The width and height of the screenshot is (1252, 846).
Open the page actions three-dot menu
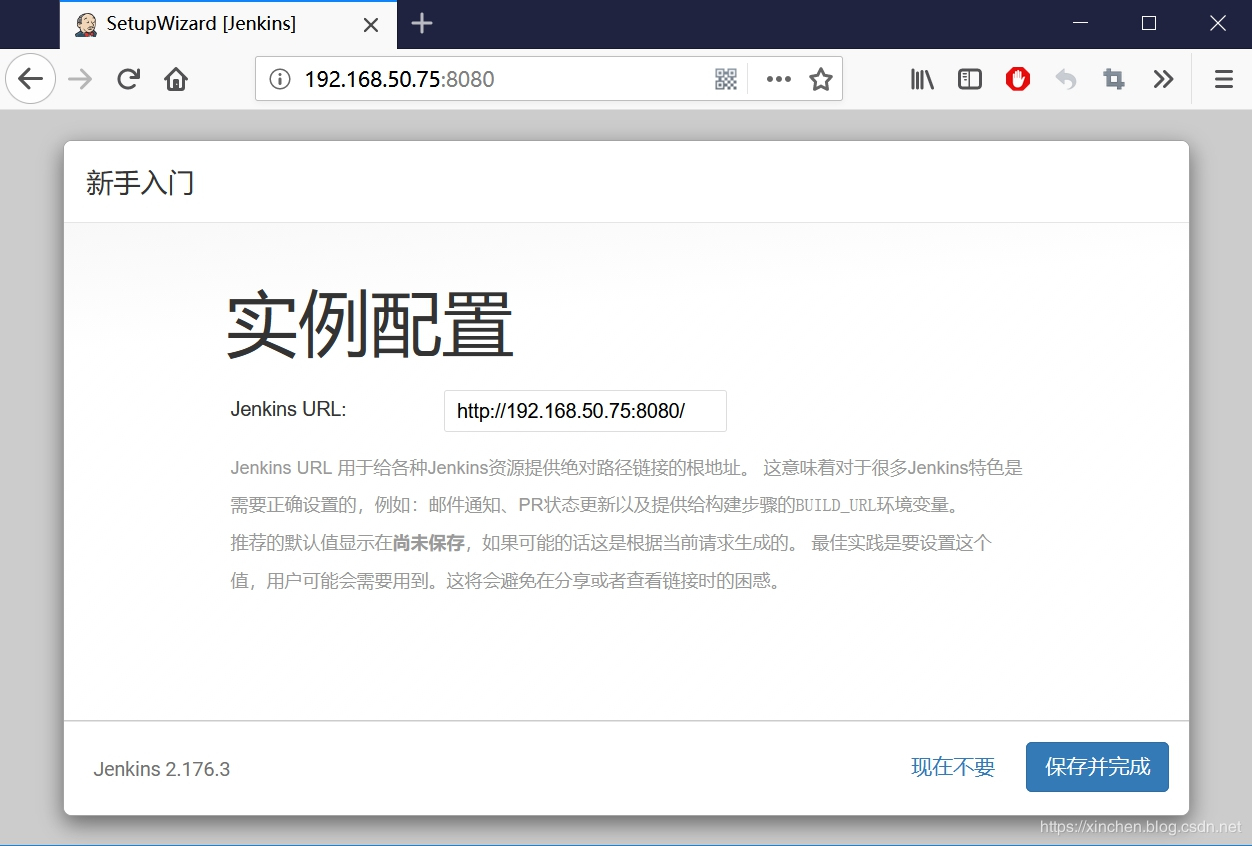[x=778, y=78]
